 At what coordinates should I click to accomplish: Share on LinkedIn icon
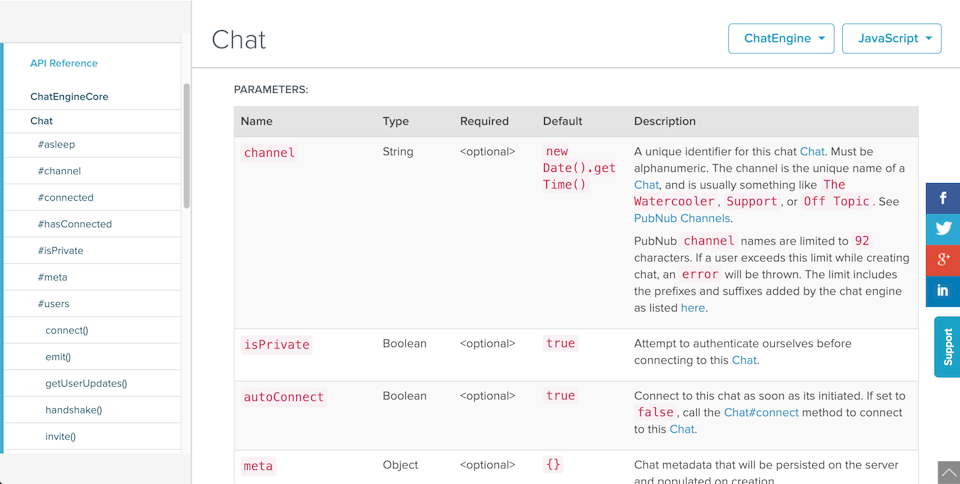(942, 291)
